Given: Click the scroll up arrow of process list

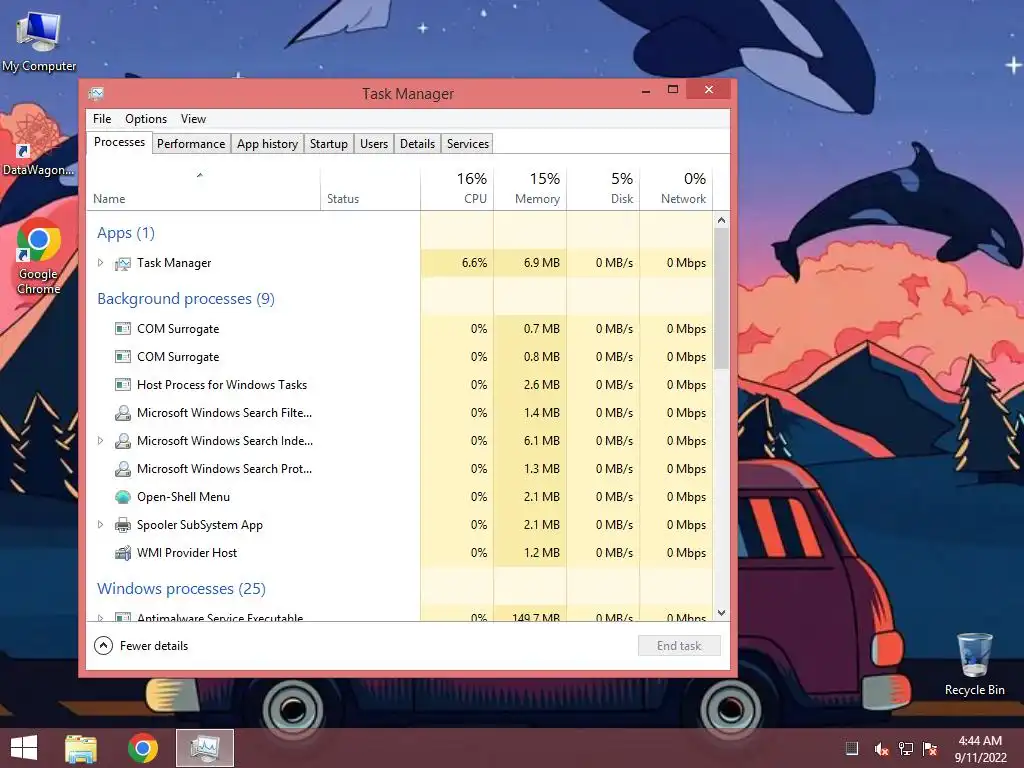Looking at the screenshot, I should [x=721, y=220].
